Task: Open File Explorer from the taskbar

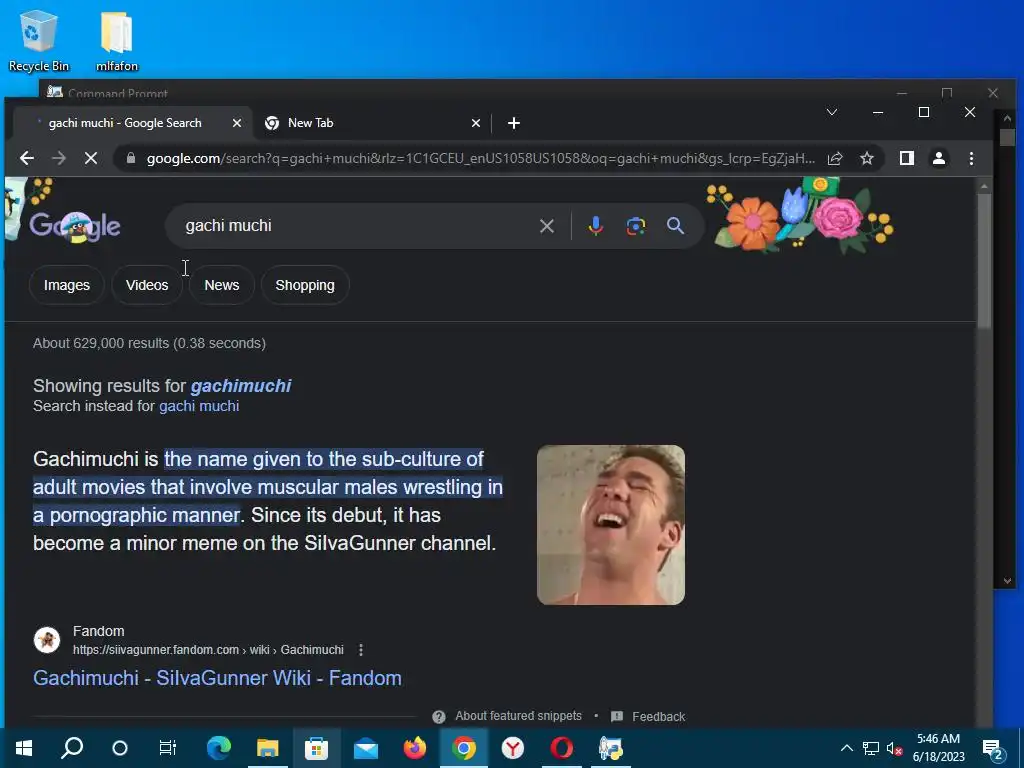Action: [x=267, y=748]
